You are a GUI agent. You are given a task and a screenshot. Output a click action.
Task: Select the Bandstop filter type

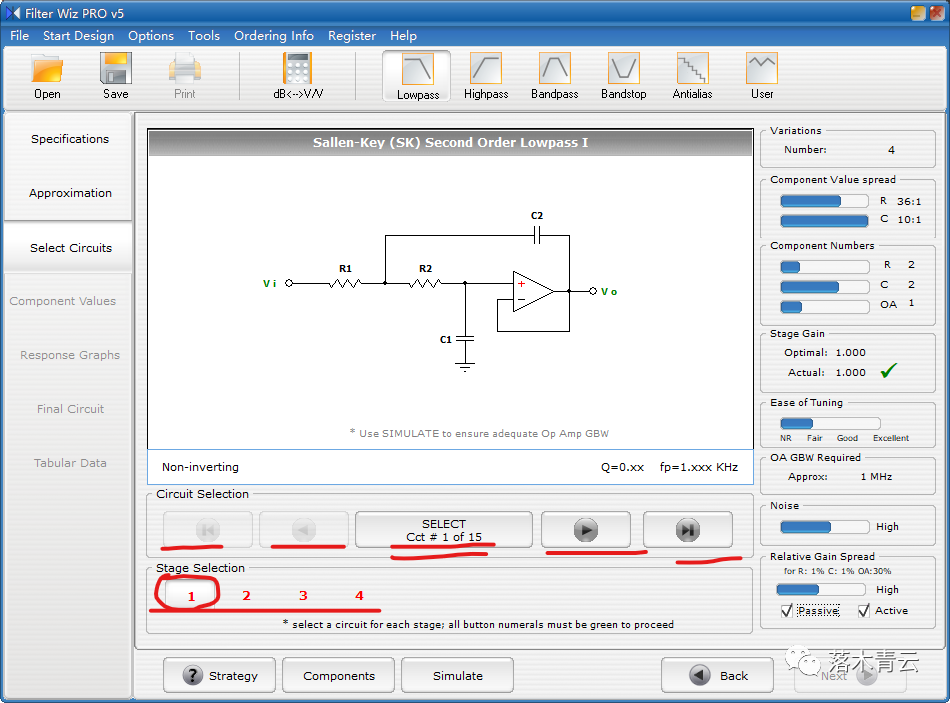pyautogui.click(x=623, y=77)
